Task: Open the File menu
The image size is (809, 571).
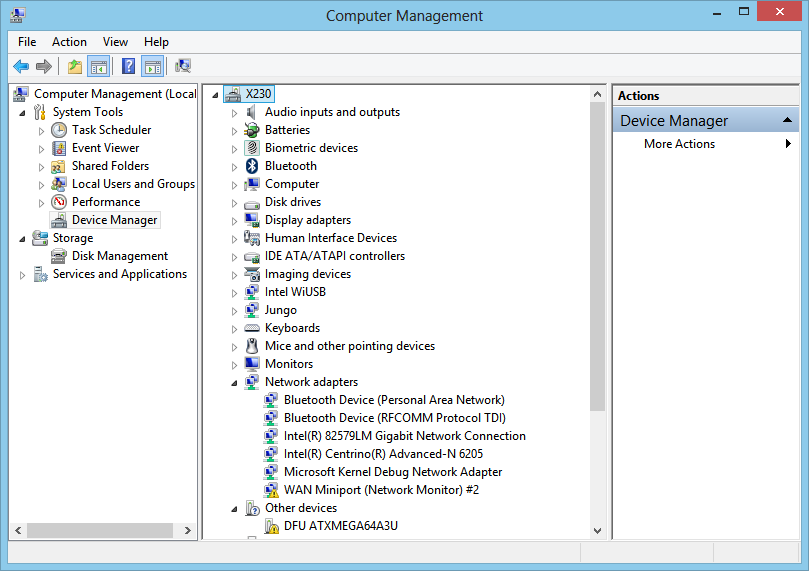Action: coord(27,42)
